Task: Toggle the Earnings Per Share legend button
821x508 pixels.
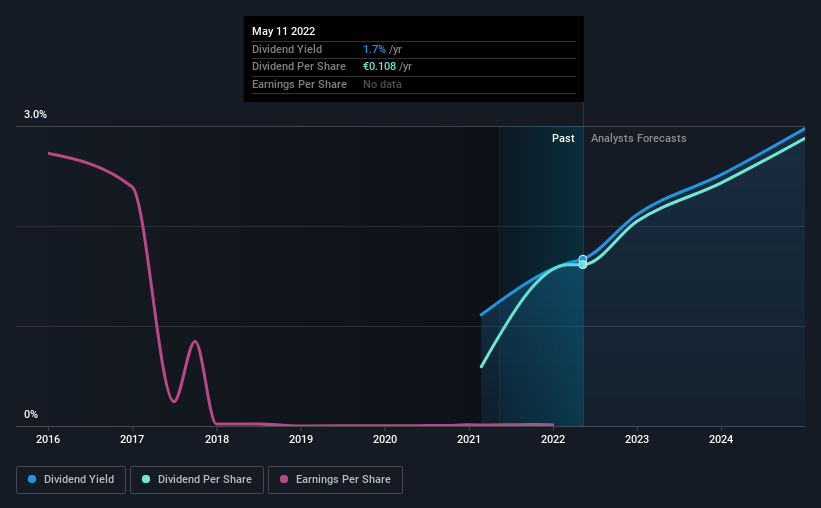Action: point(335,480)
